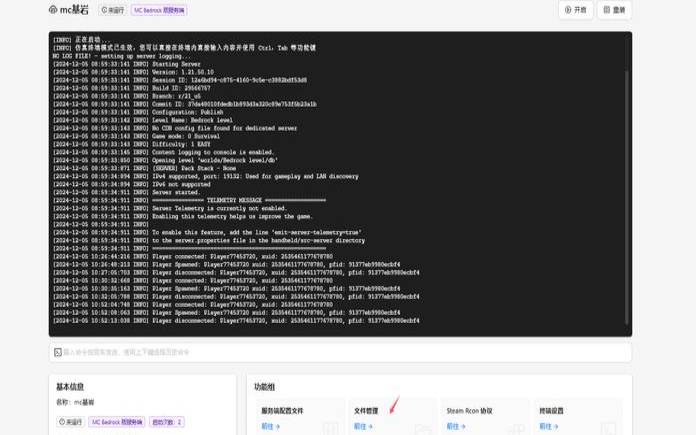The width and height of the screenshot is (696, 435).
Task: Click the 未运行 status tag in header
Action: point(112,10)
